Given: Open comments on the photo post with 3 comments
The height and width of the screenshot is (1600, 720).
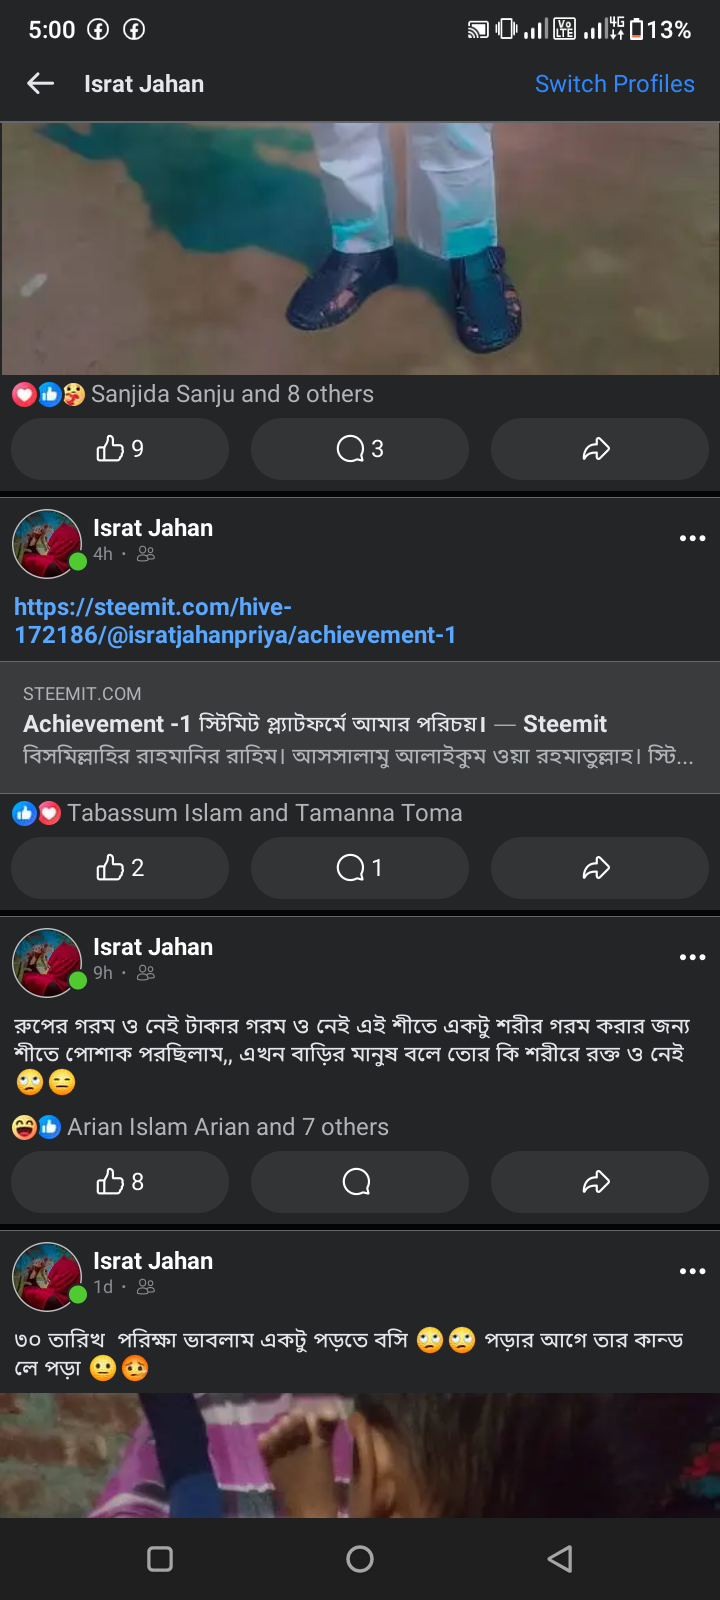Looking at the screenshot, I should (360, 449).
